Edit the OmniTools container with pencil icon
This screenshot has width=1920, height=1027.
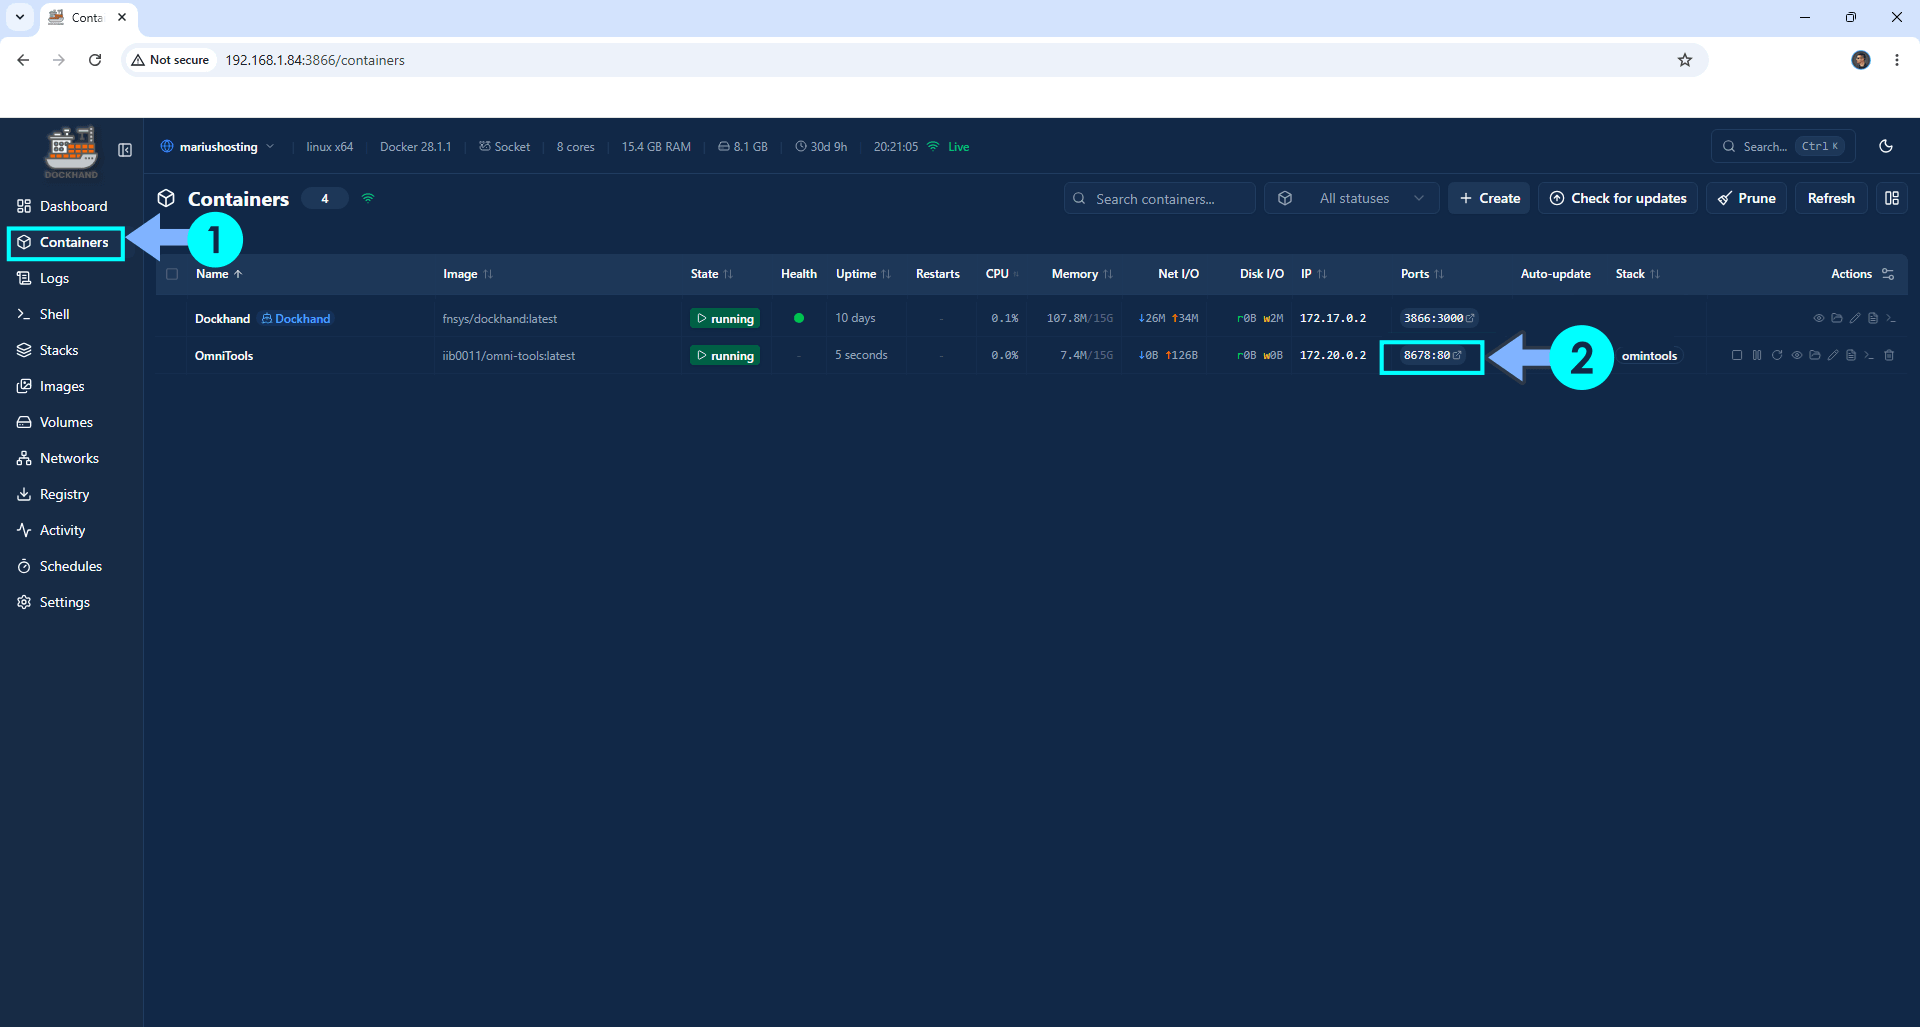[x=1833, y=355]
